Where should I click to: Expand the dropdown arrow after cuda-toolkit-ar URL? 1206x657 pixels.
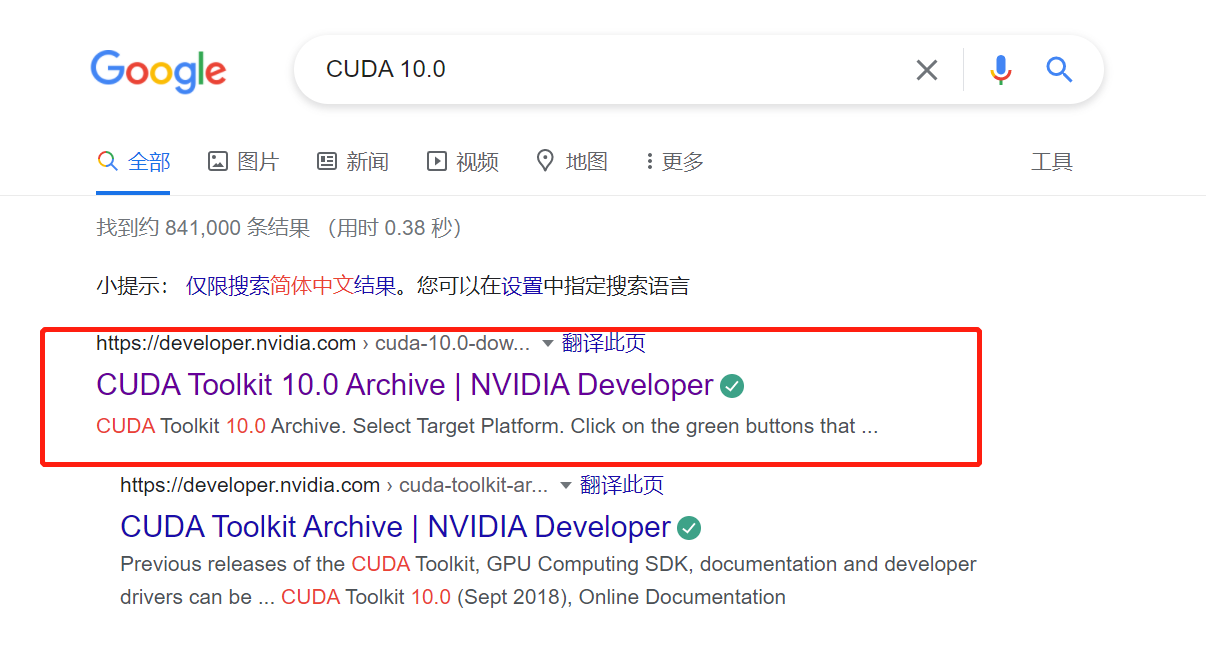(x=563, y=484)
